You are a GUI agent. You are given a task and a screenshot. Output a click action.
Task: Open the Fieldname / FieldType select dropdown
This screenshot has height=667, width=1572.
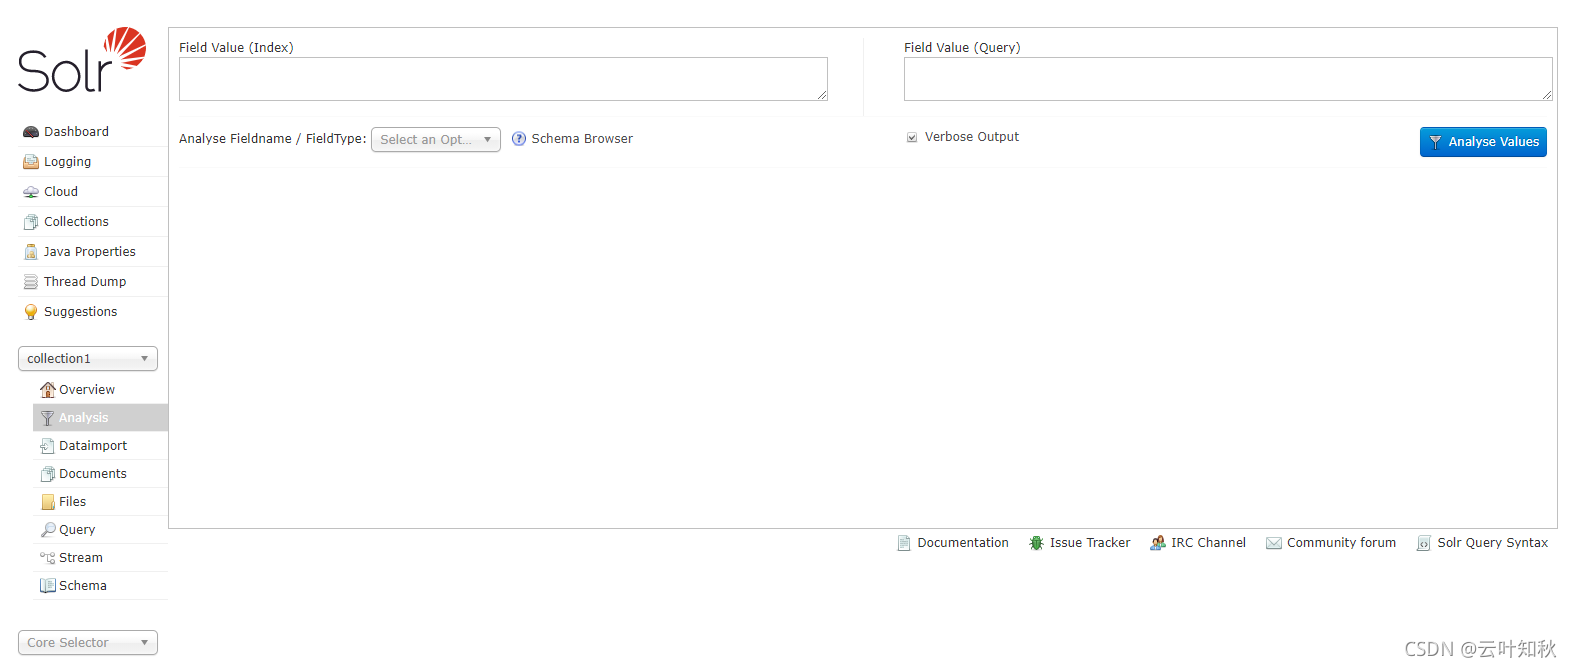[x=436, y=140]
